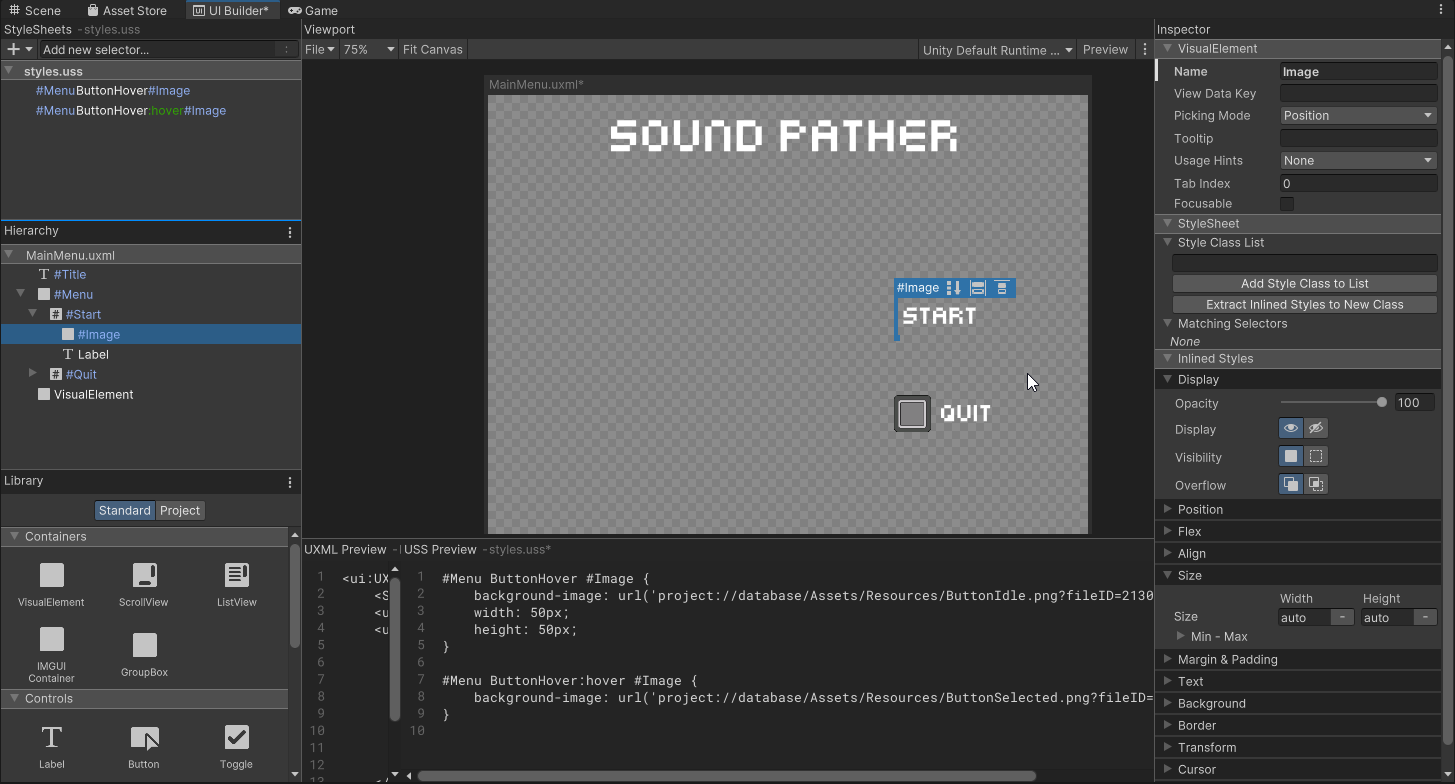Image resolution: width=1455 pixels, height=784 pixels.
Task: Select the ScrollView container in the Library
Action: [x=143, y=585]
